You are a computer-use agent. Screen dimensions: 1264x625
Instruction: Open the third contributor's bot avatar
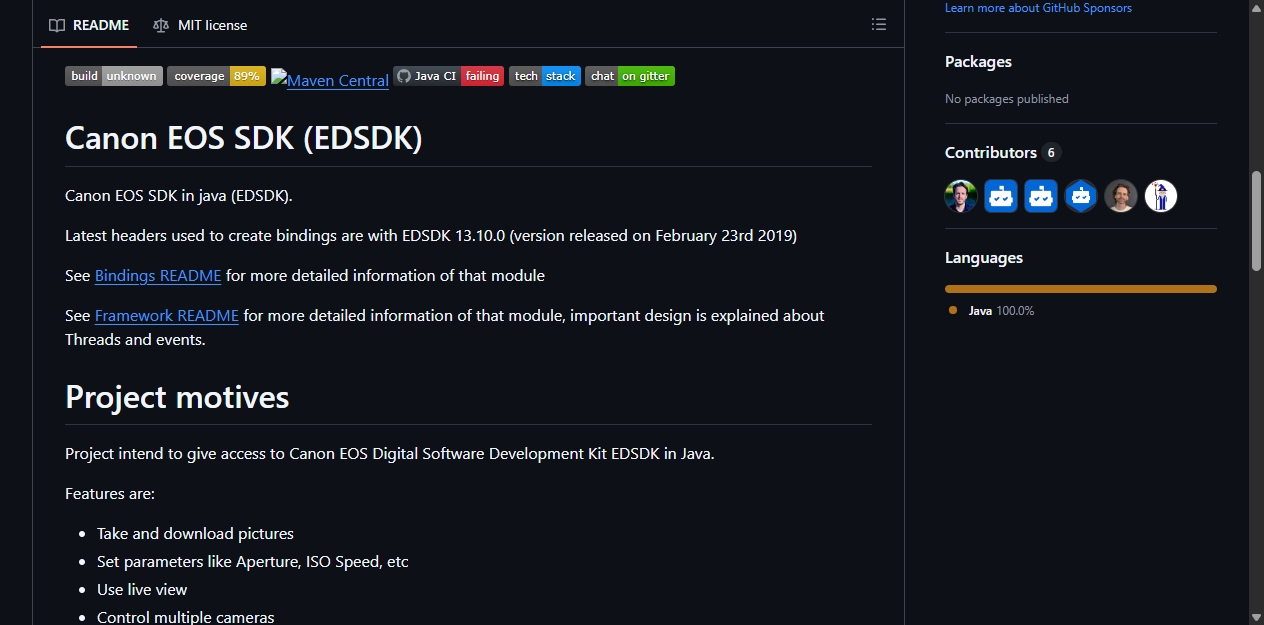pyautogui.click(x=1041, y=196)
